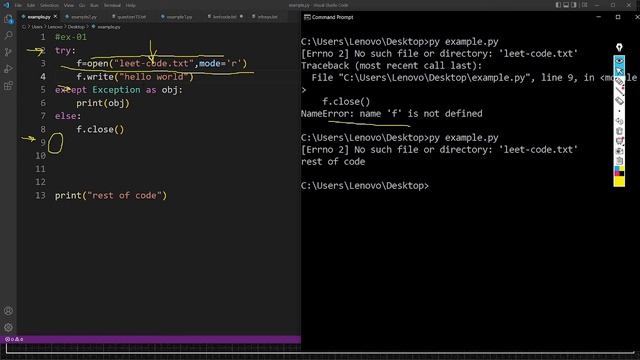Toggle the bottom panel layout button
Screen dimensions: 640x360
pyautogui.click(x=566, y=5)
